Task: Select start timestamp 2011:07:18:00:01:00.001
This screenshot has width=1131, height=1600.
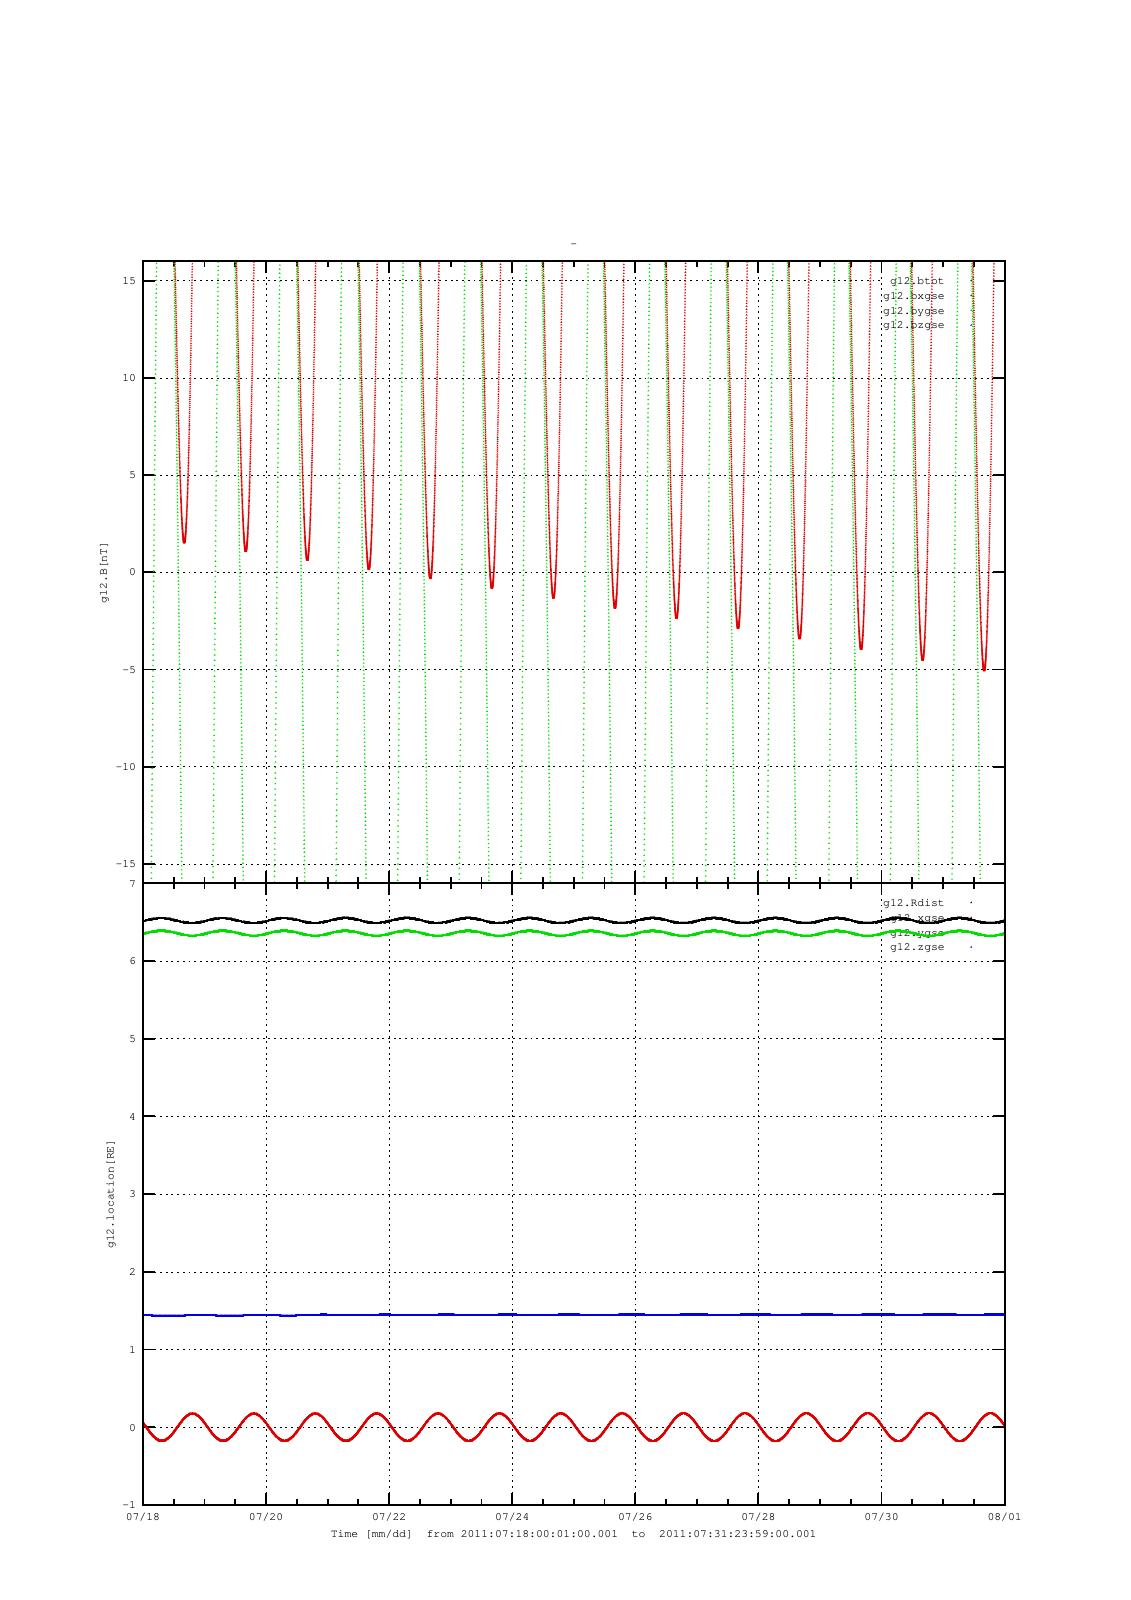Action: point(539,1534)
